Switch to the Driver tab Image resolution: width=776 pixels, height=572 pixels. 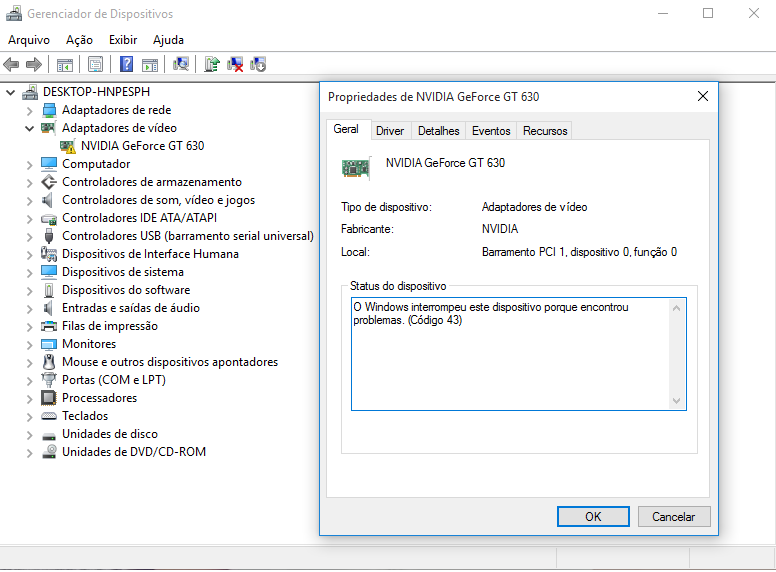coord(390,131)
